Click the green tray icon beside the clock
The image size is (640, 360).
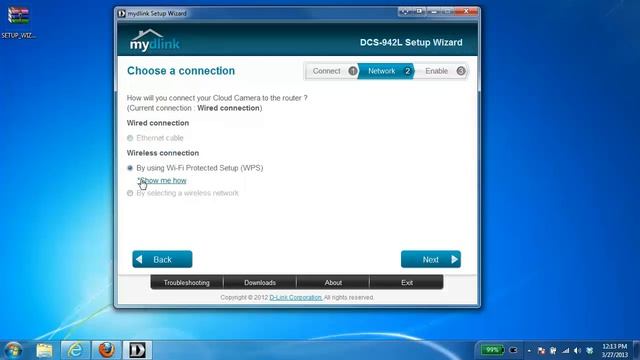(589, 350)
